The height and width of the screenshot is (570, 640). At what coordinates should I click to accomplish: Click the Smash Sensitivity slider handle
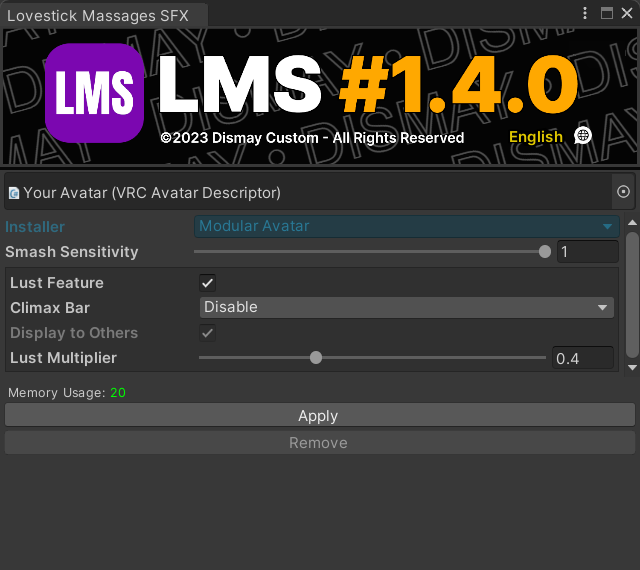tap(544, 252)
